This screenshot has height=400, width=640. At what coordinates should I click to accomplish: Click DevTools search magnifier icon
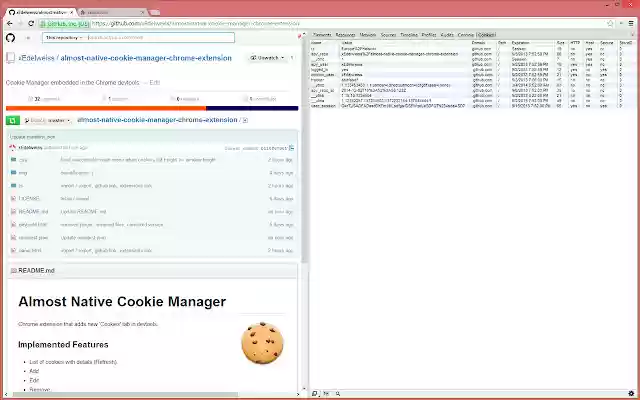(x=338, y=393)
